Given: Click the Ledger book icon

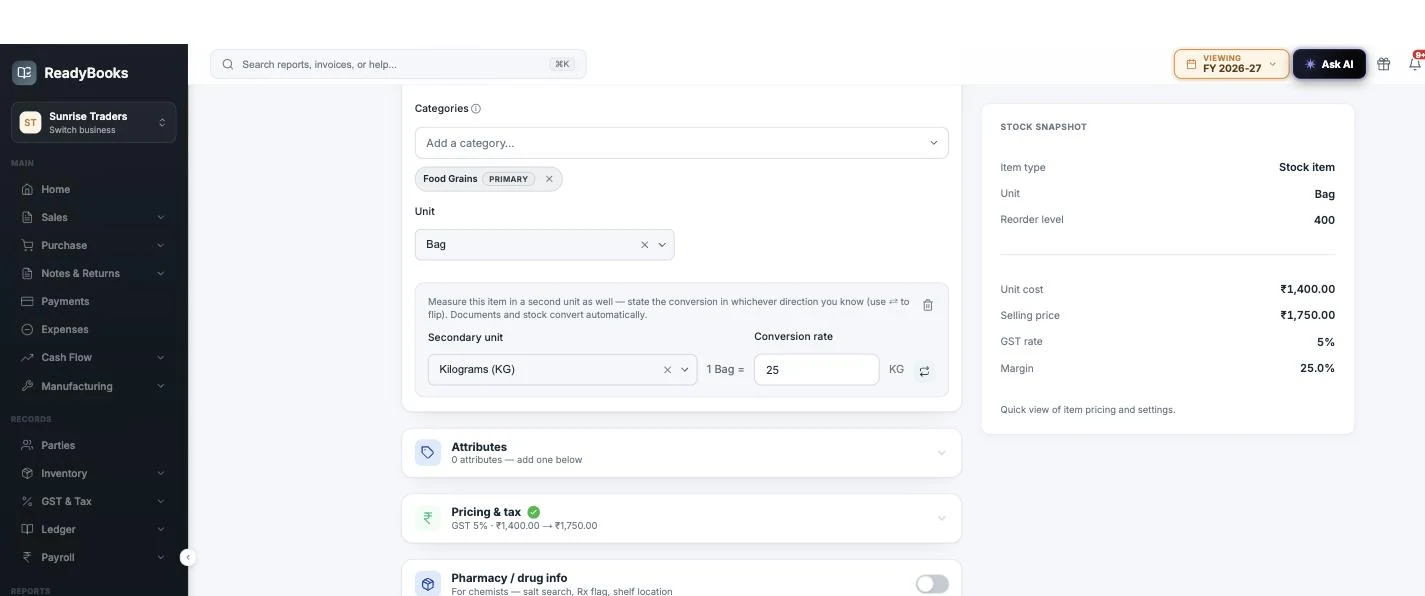Looking at the screenshot, I should (27, 529).
